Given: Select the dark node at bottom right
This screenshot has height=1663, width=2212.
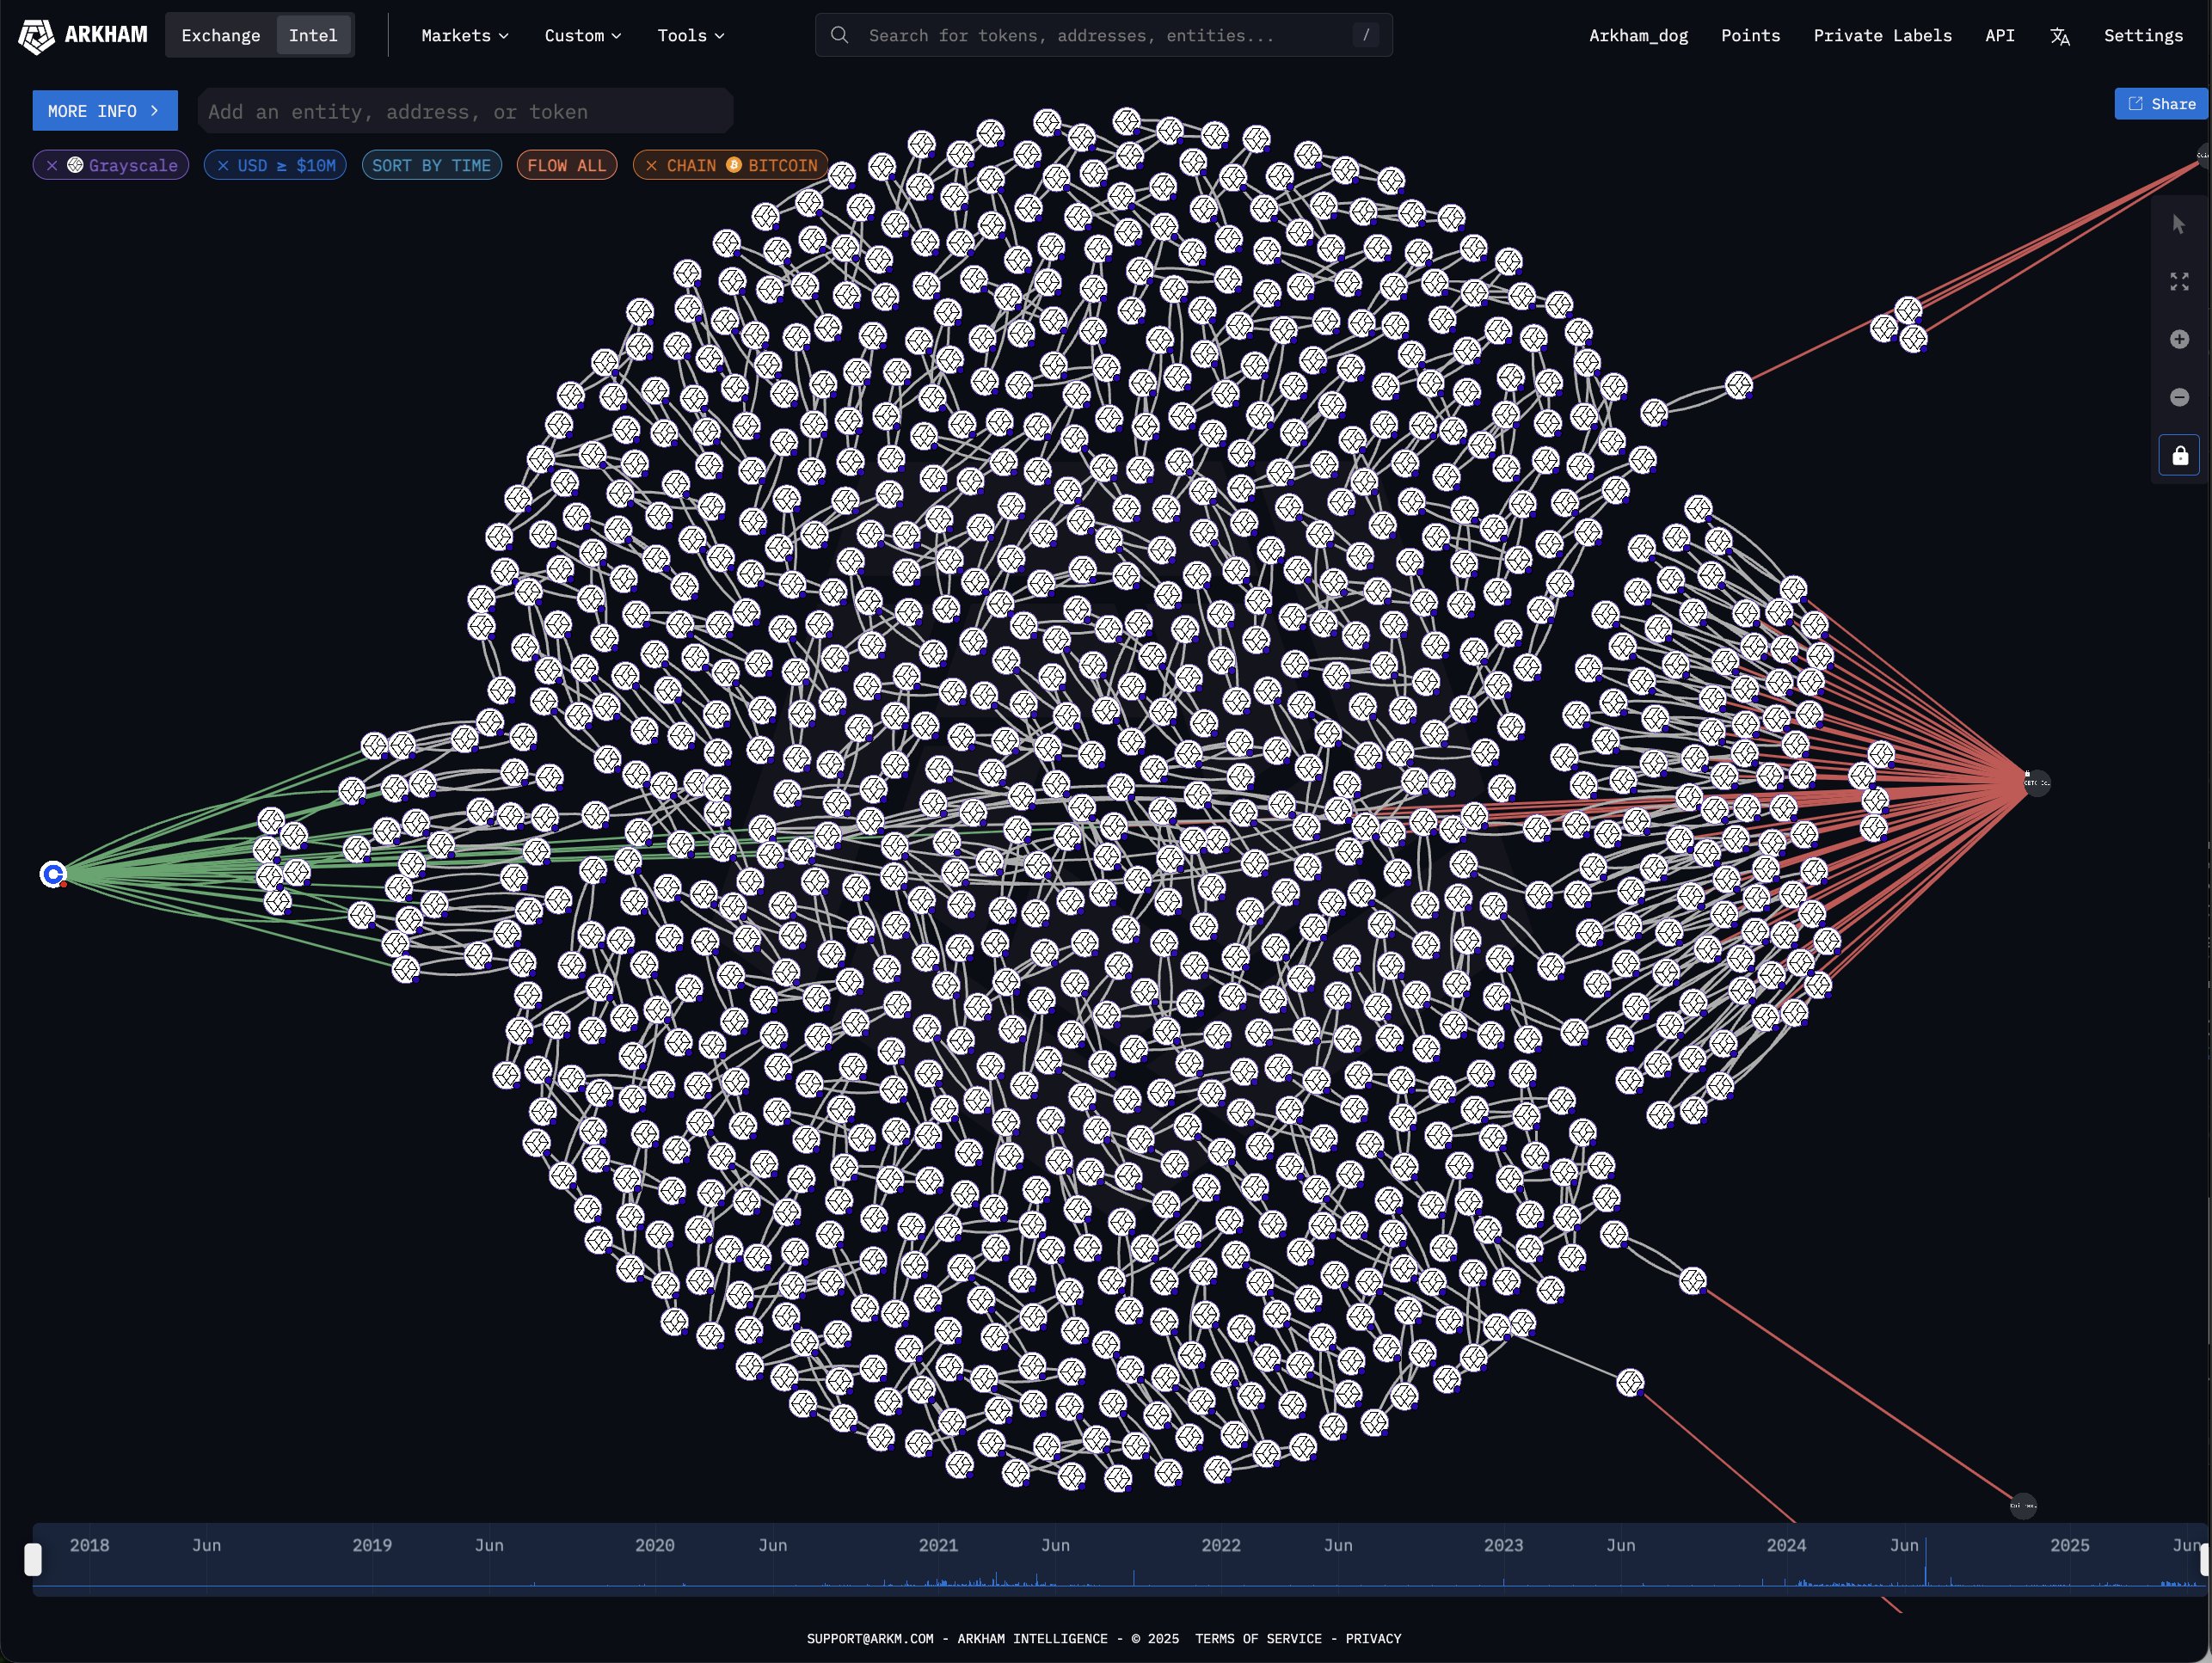Looking at the screenshot, I should click(2023, 1506).
